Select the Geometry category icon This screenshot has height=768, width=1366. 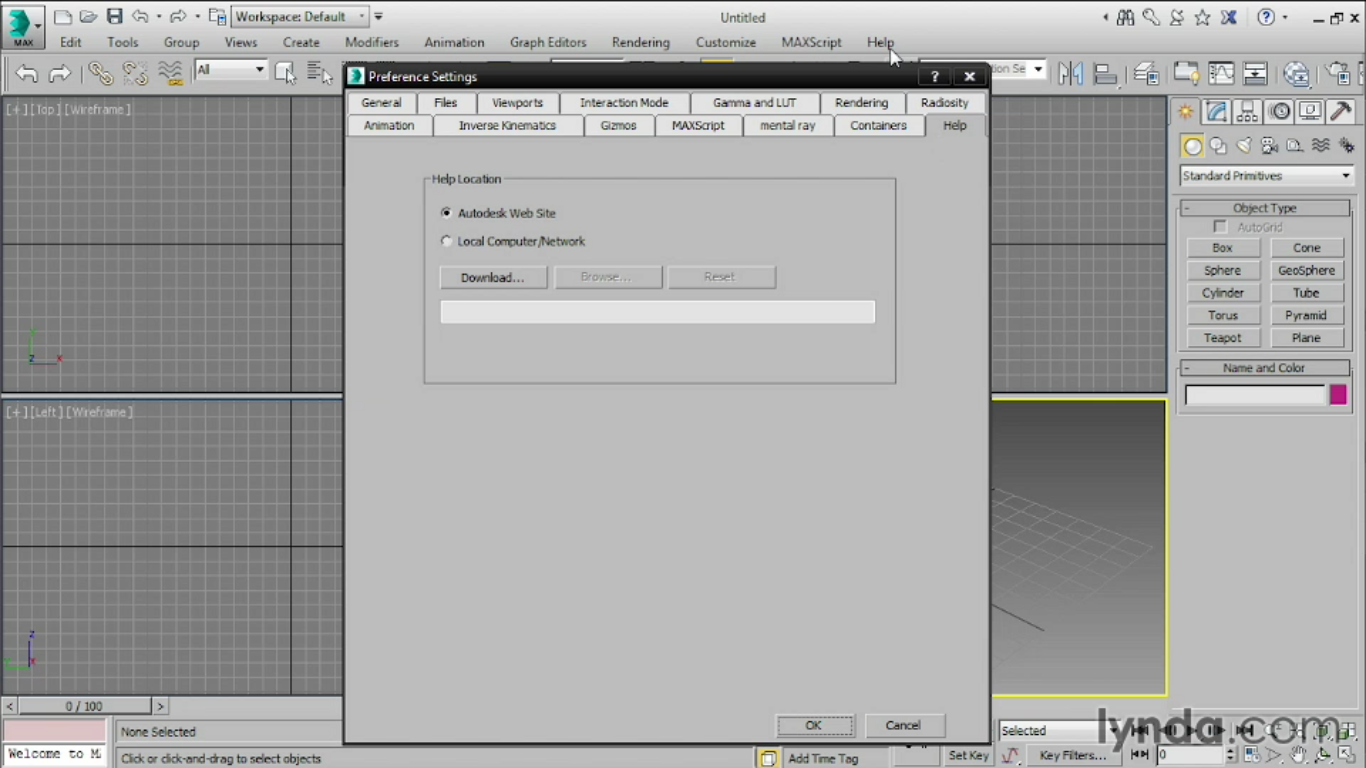(x=1192, y=146)
